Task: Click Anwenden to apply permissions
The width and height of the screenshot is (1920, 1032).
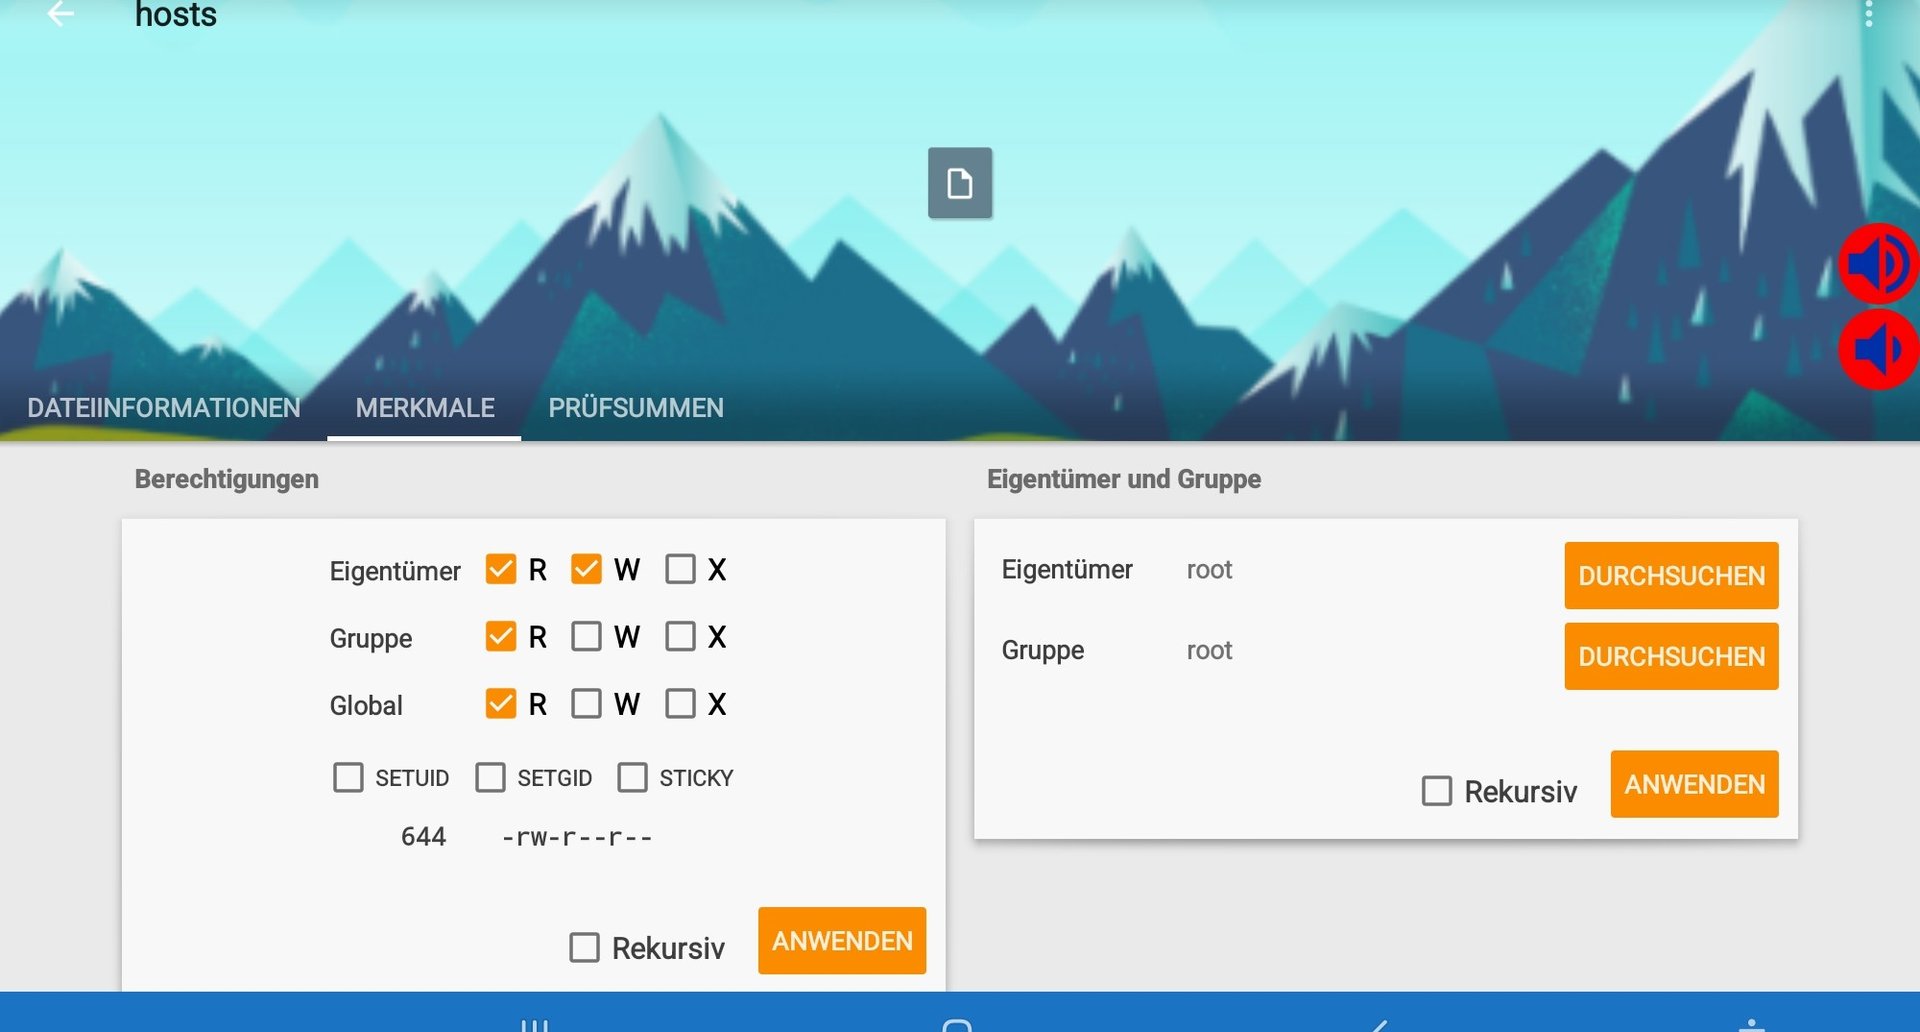Action: pos(842,941)
